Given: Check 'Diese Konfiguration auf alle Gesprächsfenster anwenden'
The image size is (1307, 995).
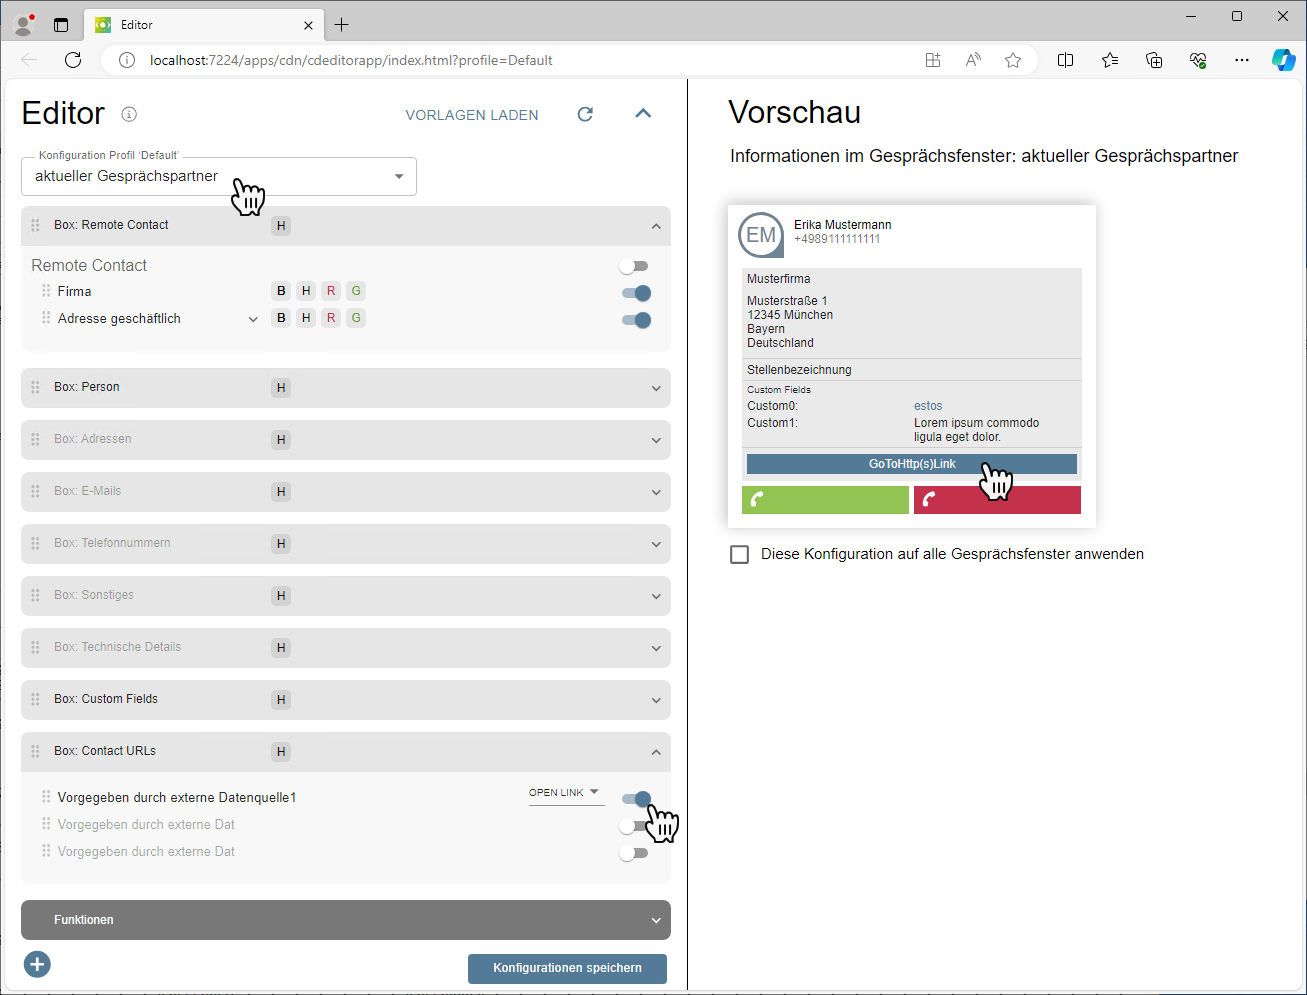Looking at the screenshot, I should click(740, 554).
